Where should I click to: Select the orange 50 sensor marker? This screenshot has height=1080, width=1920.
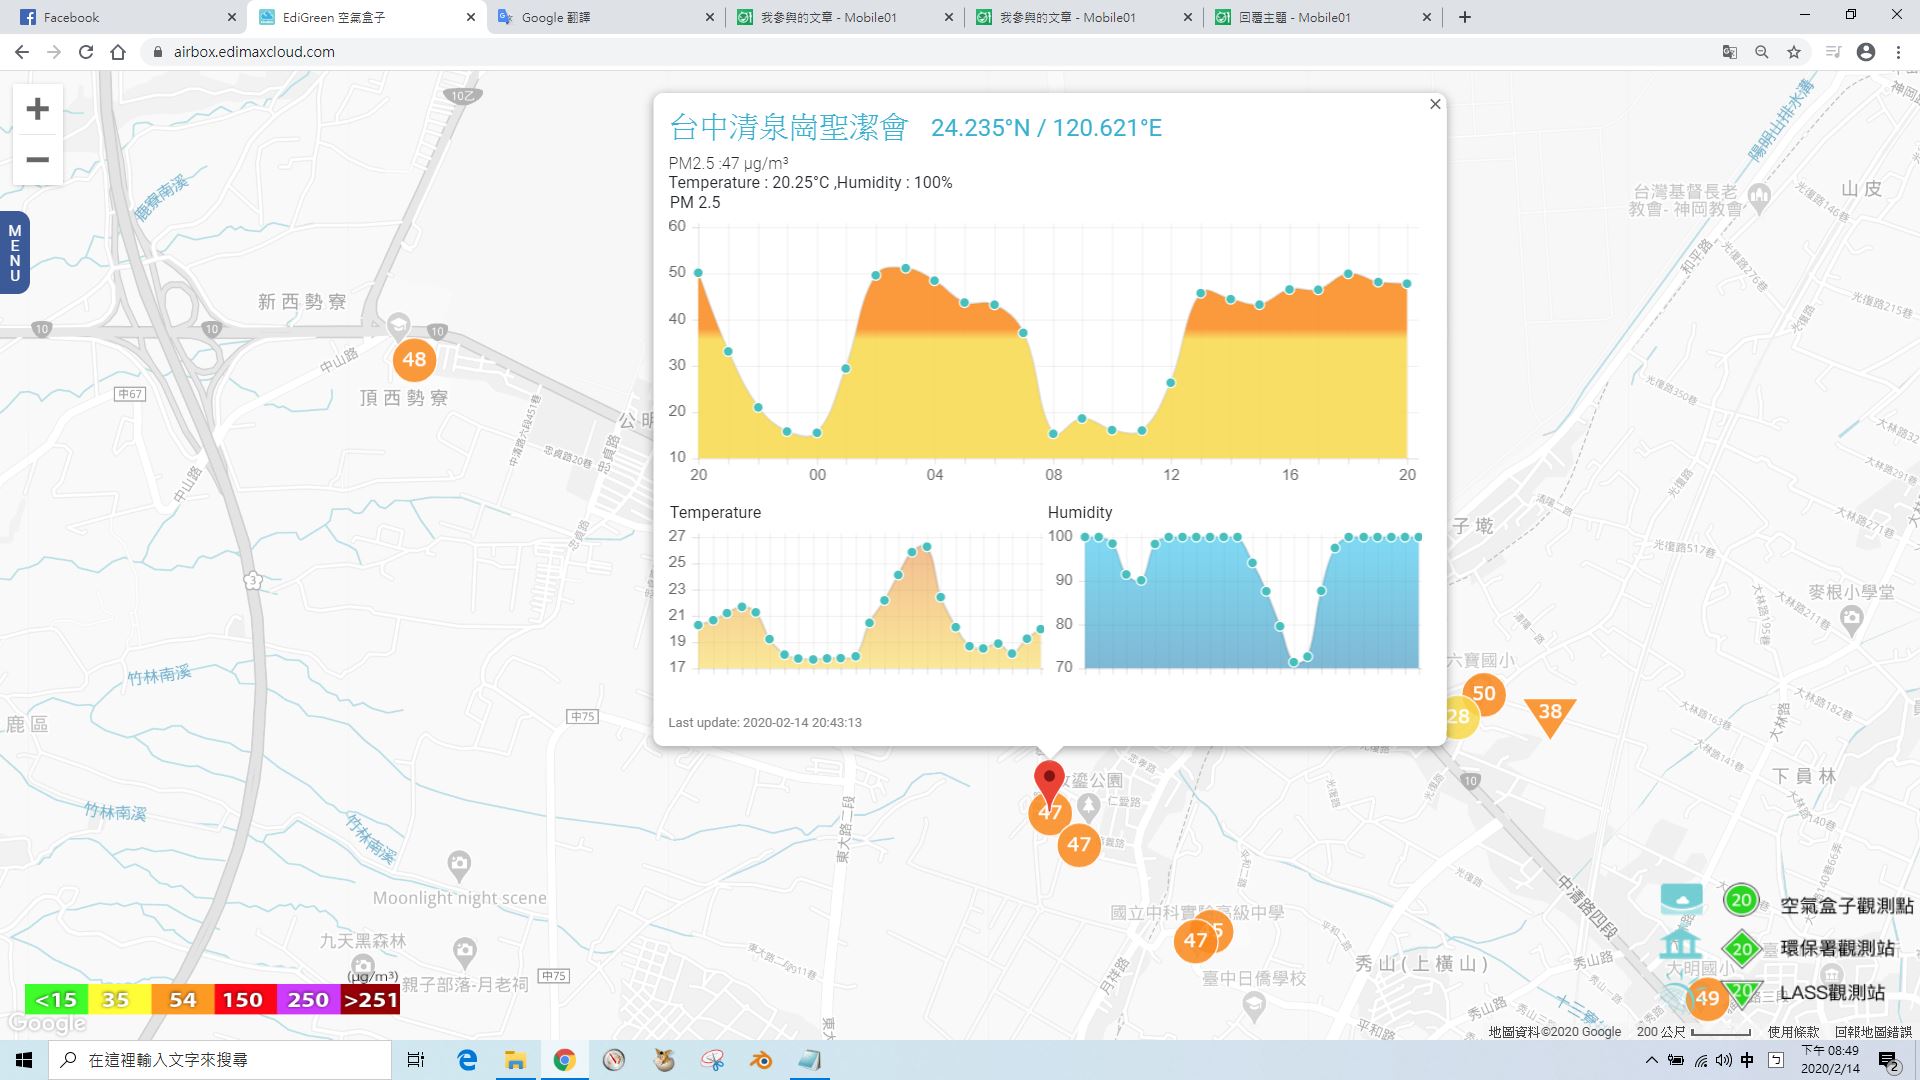coord(1484,694)
